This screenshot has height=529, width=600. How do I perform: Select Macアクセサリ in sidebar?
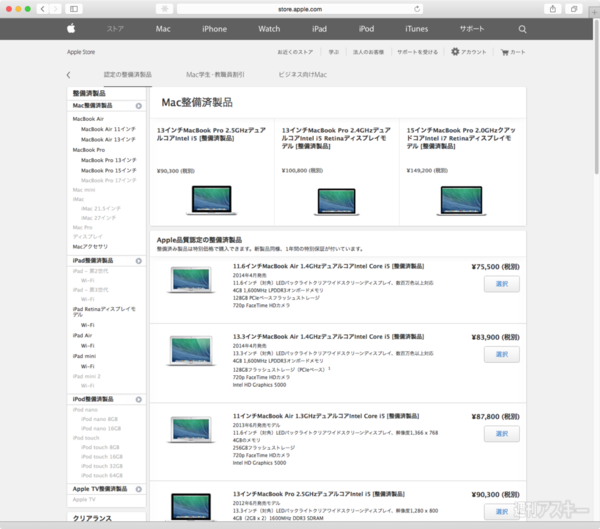pyautogui.click(x=90, y=247)
